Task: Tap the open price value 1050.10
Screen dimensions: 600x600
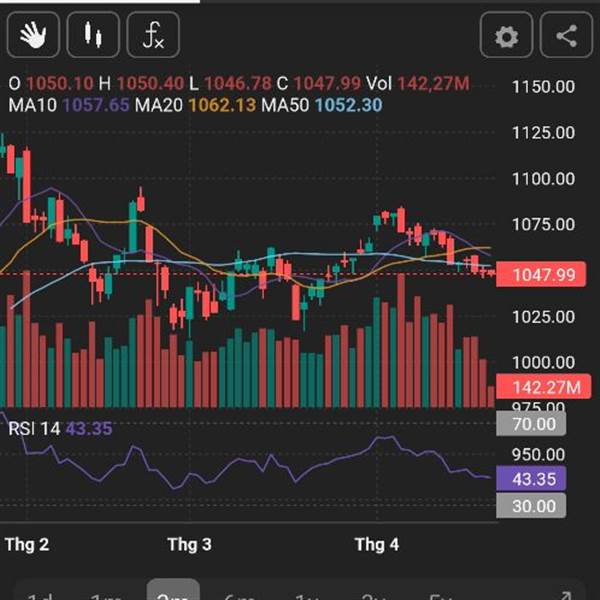Action: click(x=60, y=83)
